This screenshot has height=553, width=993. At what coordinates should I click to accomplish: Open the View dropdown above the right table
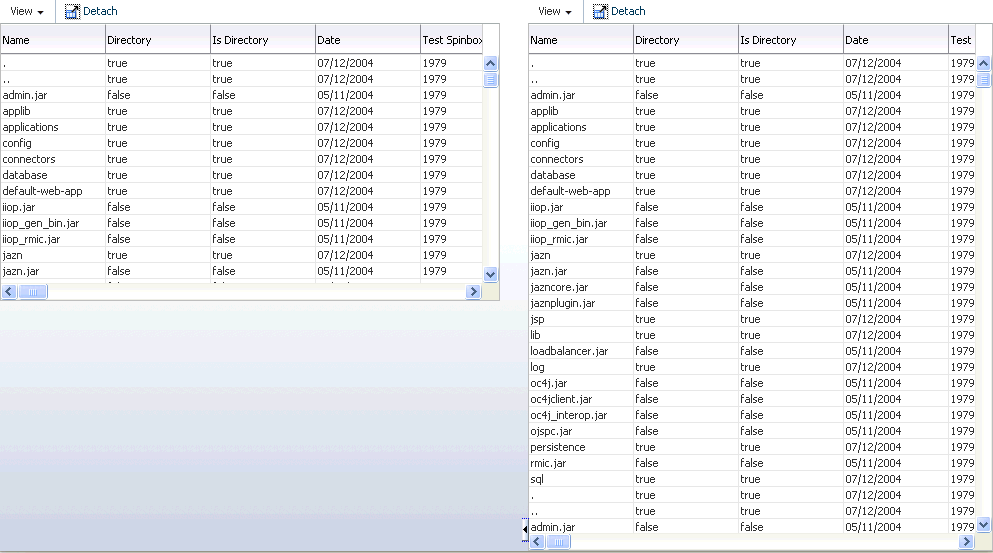coord(554,12)
